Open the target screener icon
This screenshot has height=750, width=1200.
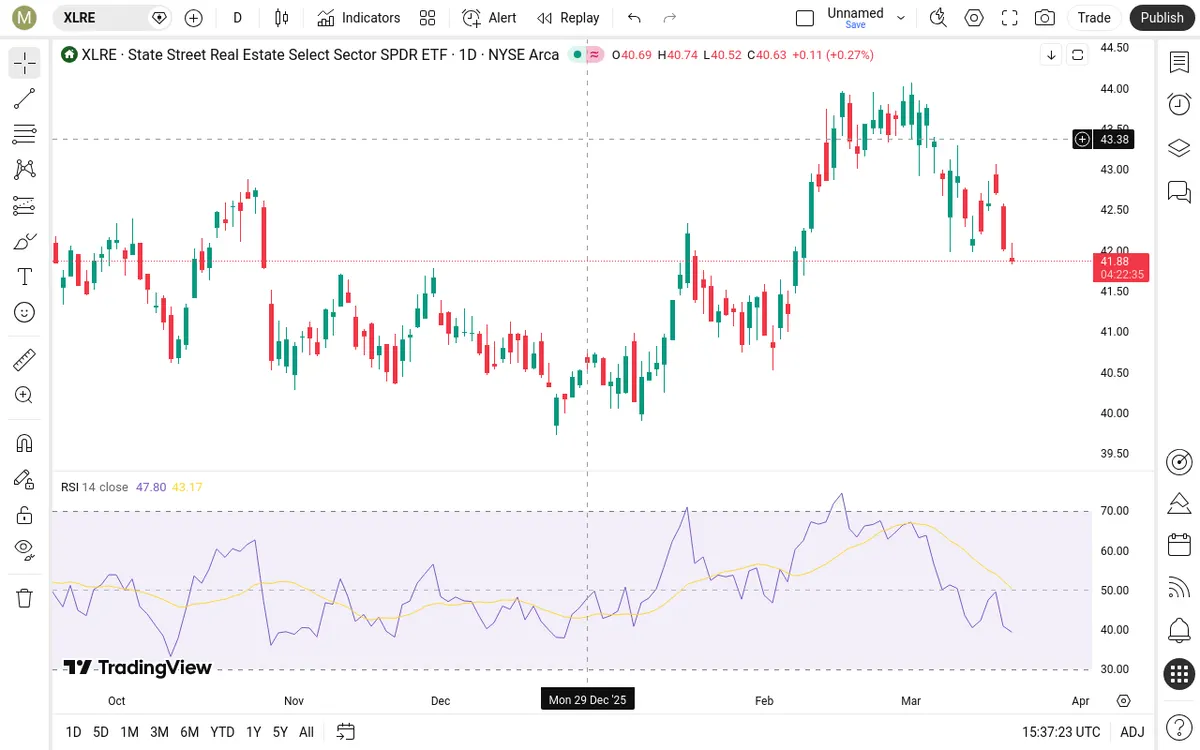[1179, 461]
